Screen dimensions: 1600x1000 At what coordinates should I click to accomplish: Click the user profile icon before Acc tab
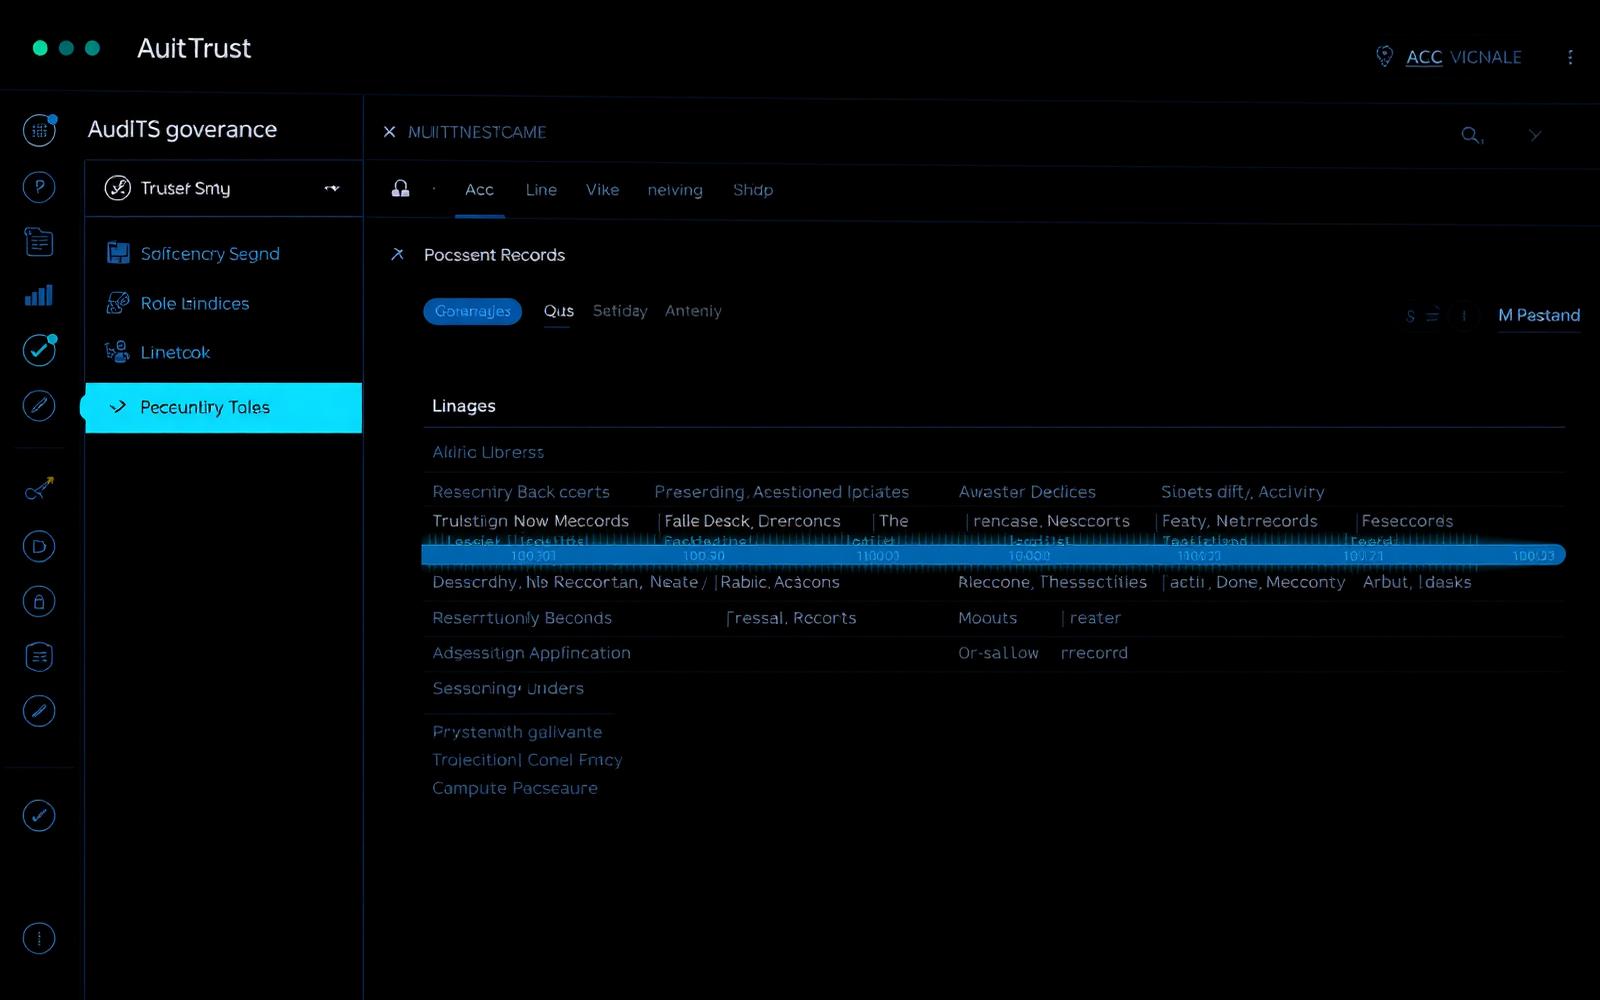tap(400, 188)
